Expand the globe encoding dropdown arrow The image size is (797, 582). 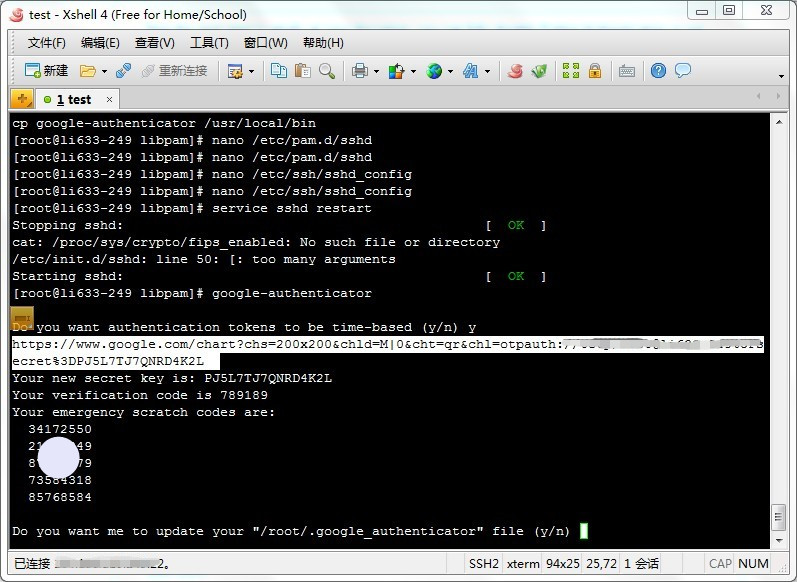(450, 72)
